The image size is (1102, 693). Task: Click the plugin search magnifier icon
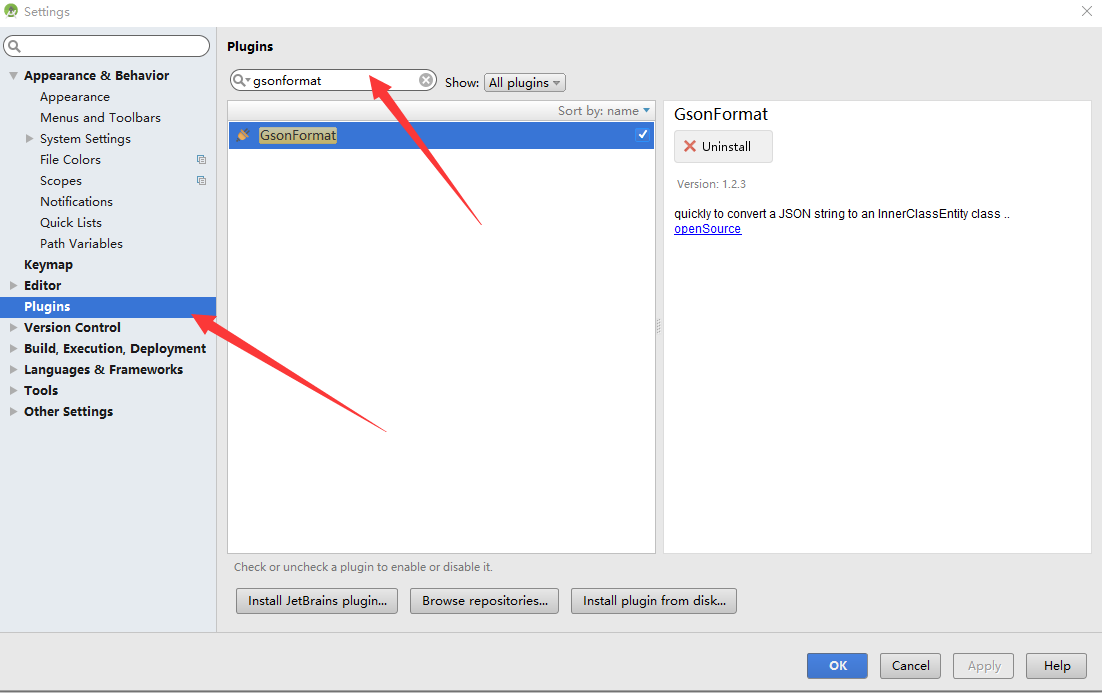tap(240, 80)
